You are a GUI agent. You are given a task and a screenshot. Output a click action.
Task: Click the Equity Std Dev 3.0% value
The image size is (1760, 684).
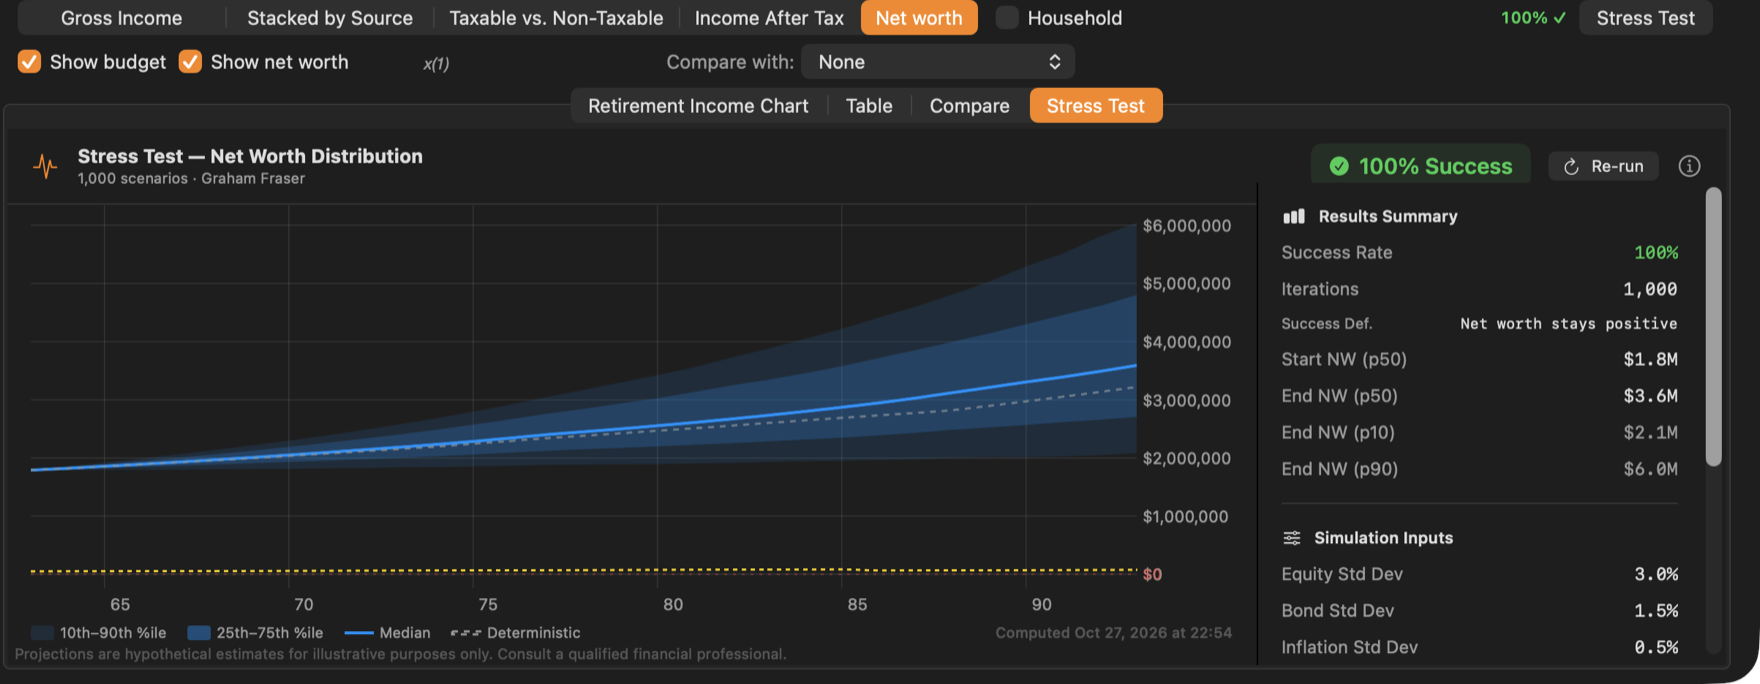(1656, 574)
